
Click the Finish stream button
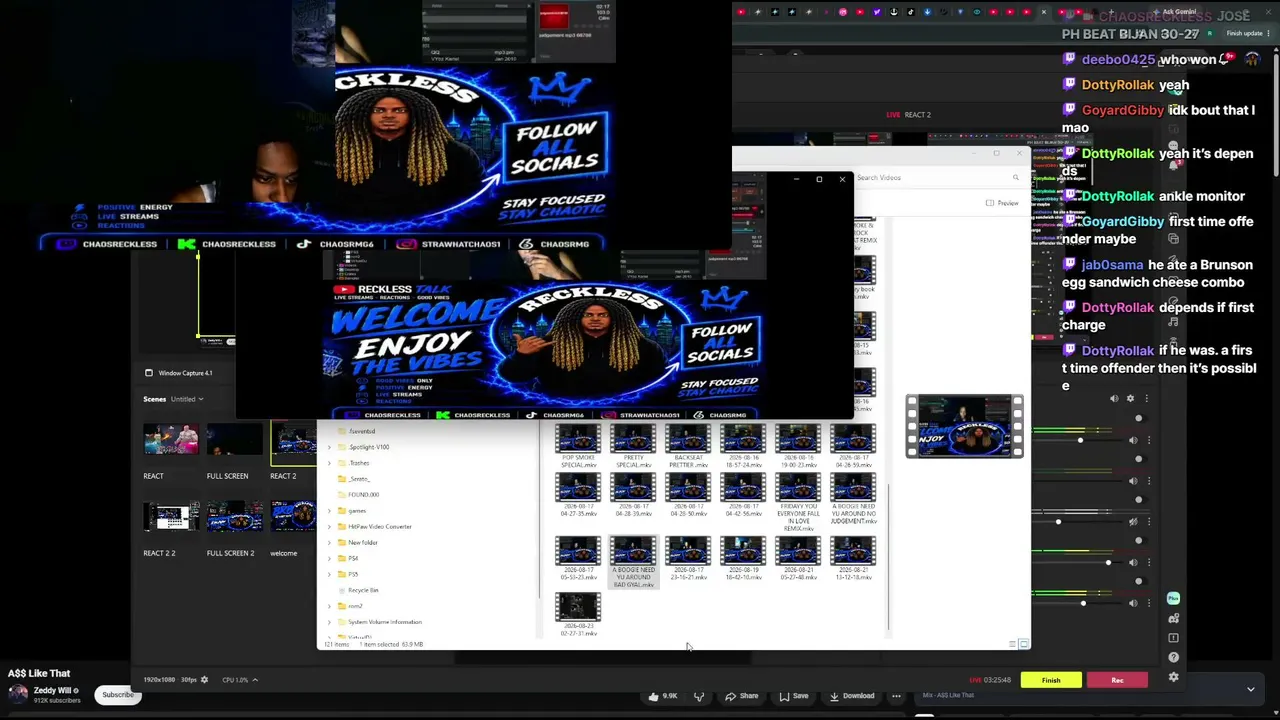click(1051, 680)
